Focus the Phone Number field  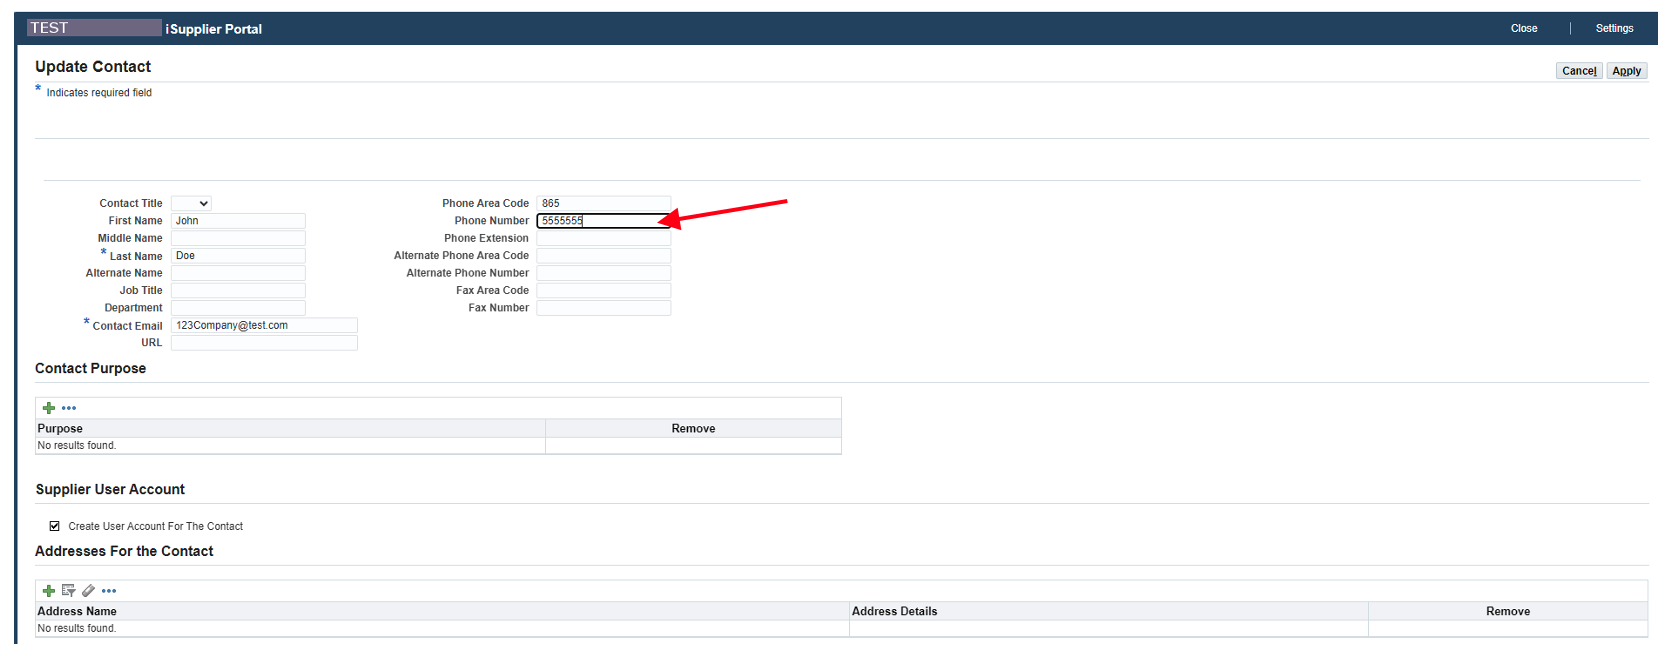604,221
